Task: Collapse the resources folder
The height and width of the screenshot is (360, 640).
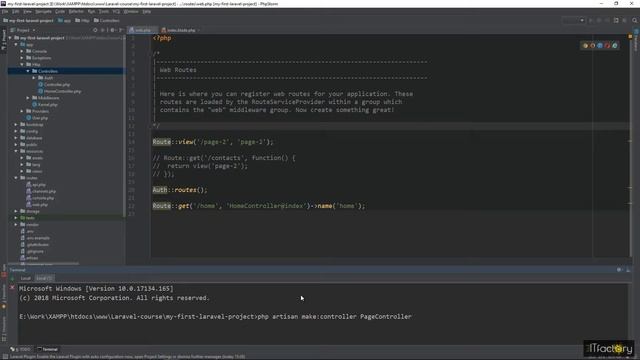Action: pyautogui.click(x=16, y=151)
